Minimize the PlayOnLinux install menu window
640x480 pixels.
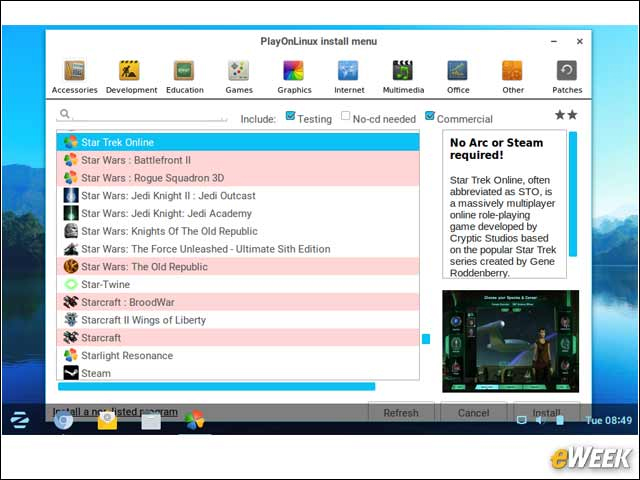coord(554,41)
